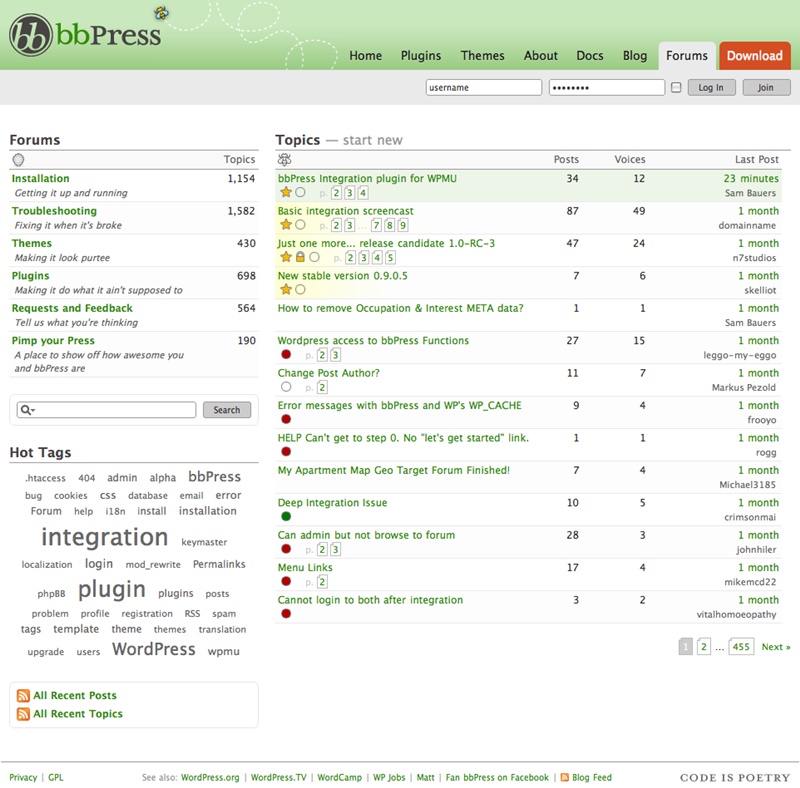Open the Privacy link in the footer
This screenshot has width=800, height=788.
(x=23, y=777)
